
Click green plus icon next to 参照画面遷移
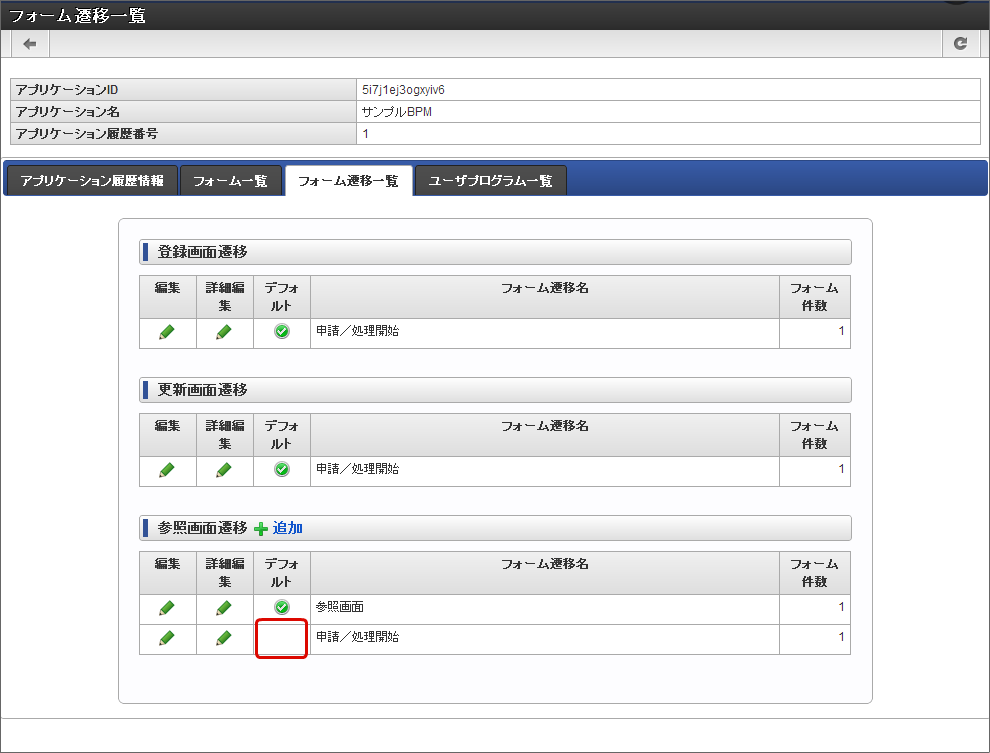click(x=261, y=529)
